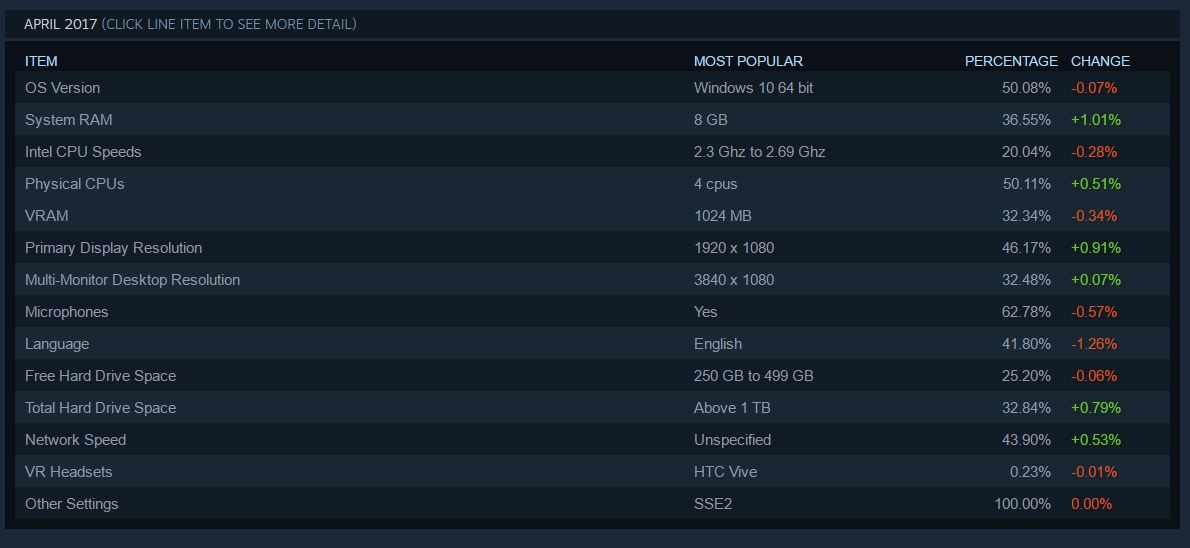
Task: Open Primary Display Resolution details
Action: 113,248
